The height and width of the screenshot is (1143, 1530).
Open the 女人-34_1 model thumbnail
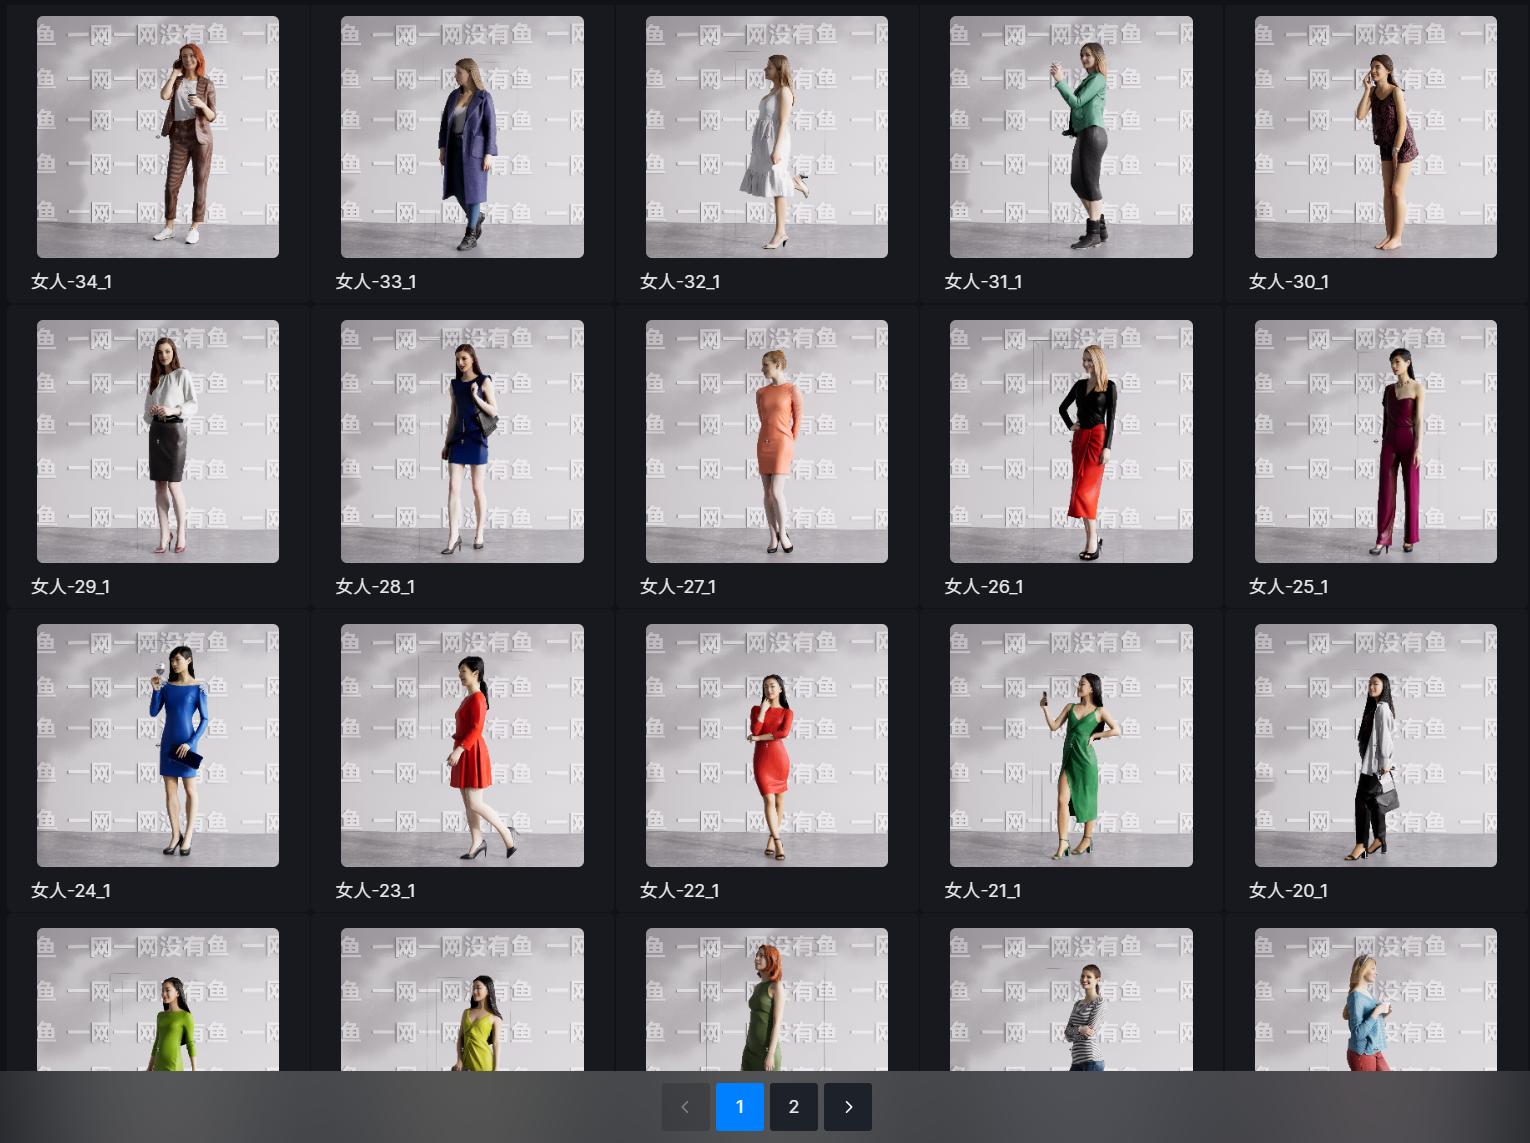(158, 137)
